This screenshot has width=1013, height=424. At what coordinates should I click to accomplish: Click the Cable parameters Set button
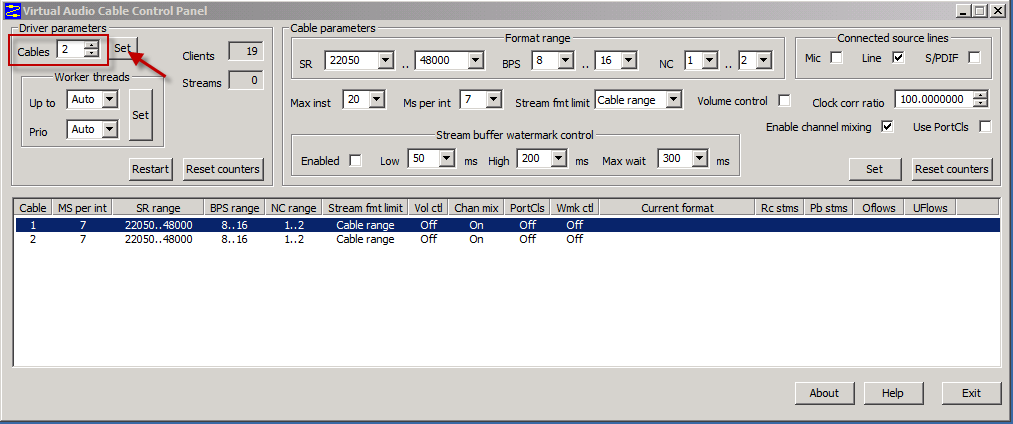(x=874, y=169)
